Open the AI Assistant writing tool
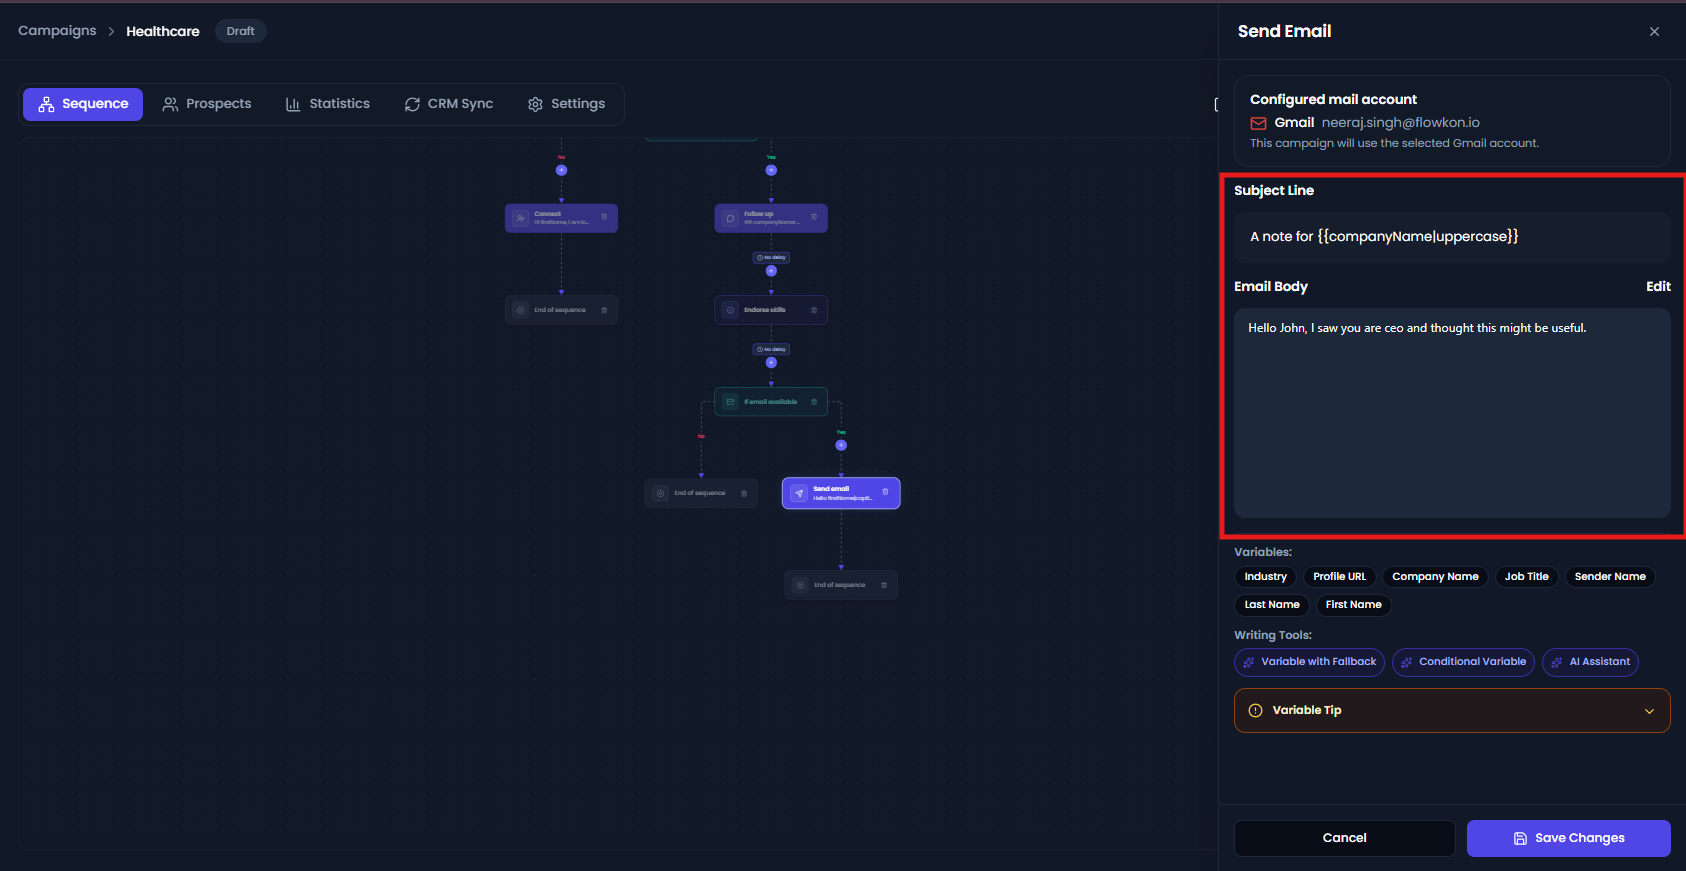1686x871 pixels. (x=1590, y=662)
